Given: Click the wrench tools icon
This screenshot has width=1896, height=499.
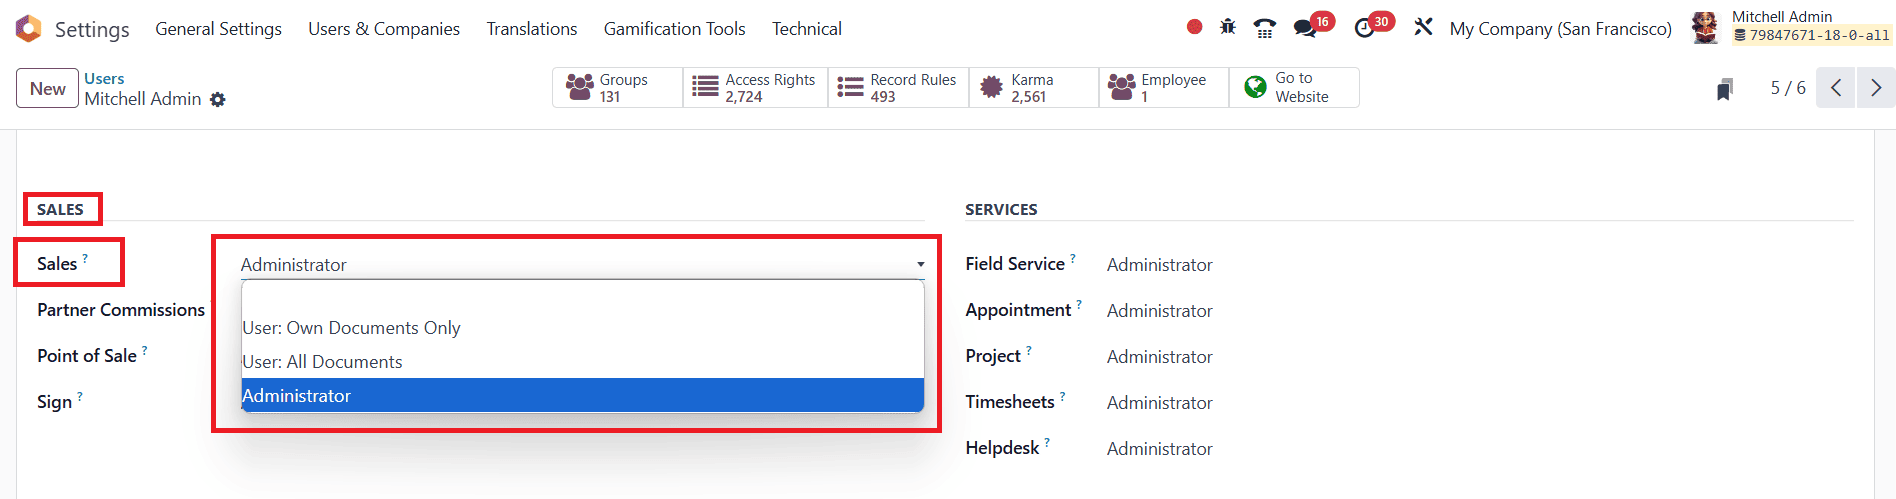Looking at the screenshot, I should 1423,27.
